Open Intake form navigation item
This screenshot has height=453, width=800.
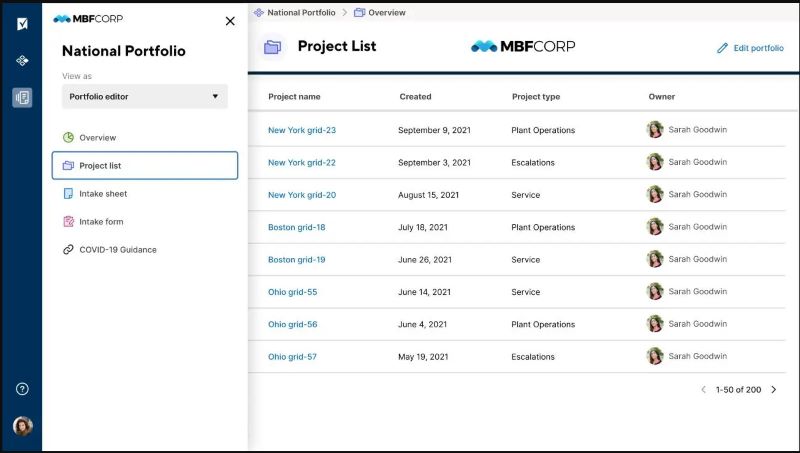tap(101, 222)
